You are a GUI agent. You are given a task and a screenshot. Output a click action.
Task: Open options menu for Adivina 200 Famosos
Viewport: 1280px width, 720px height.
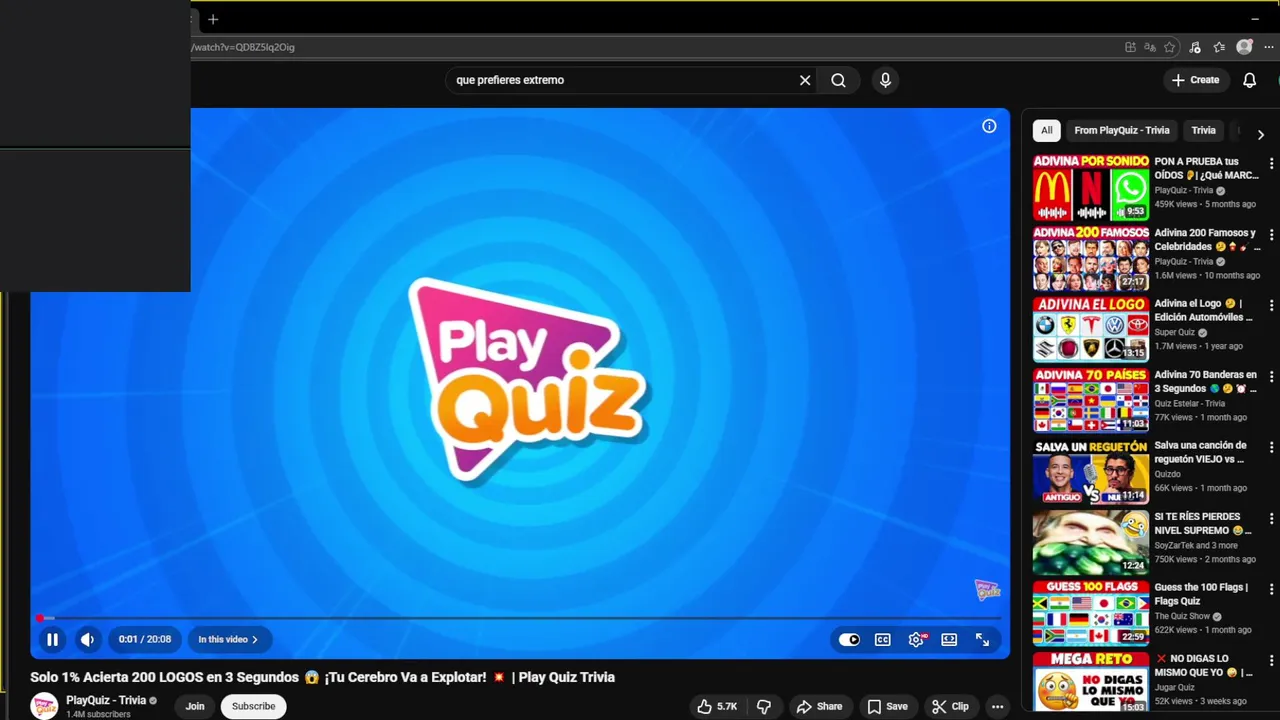click(x=1271, y=235)
